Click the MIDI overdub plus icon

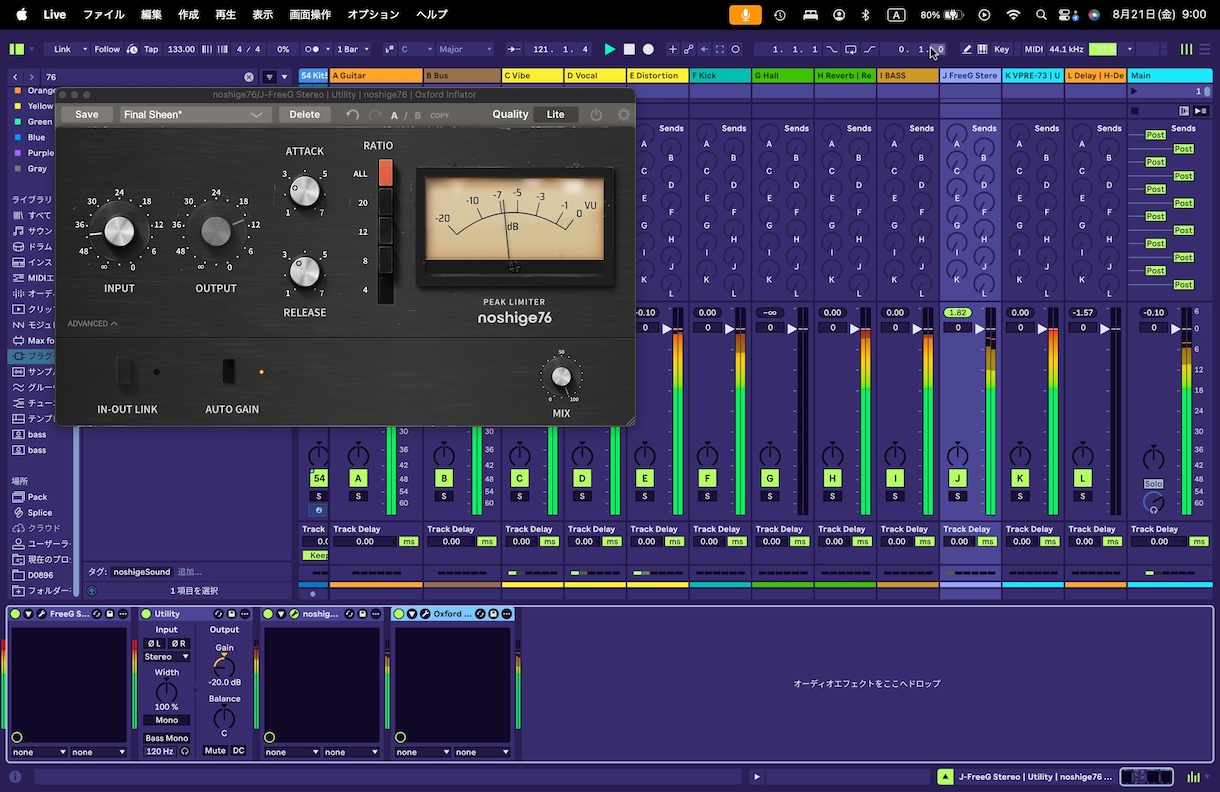pos(672,49)
